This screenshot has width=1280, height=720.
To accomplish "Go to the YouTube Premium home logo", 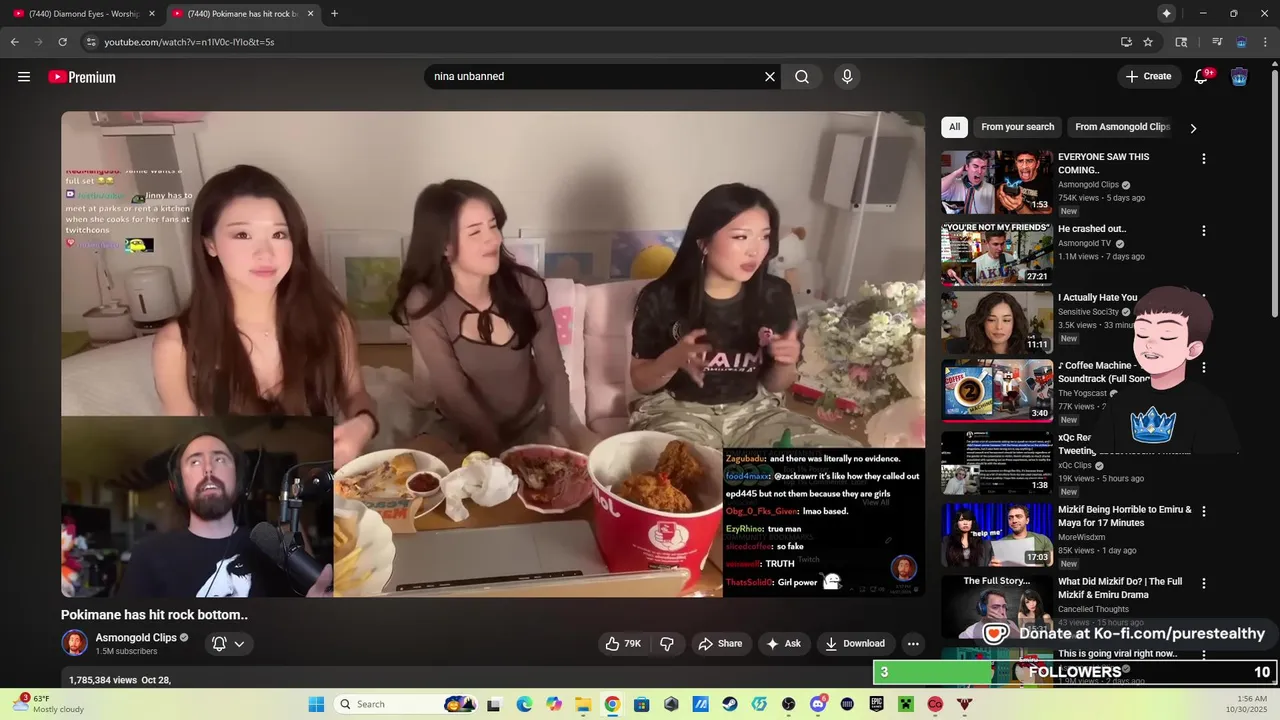I will [x=82, y=77].
